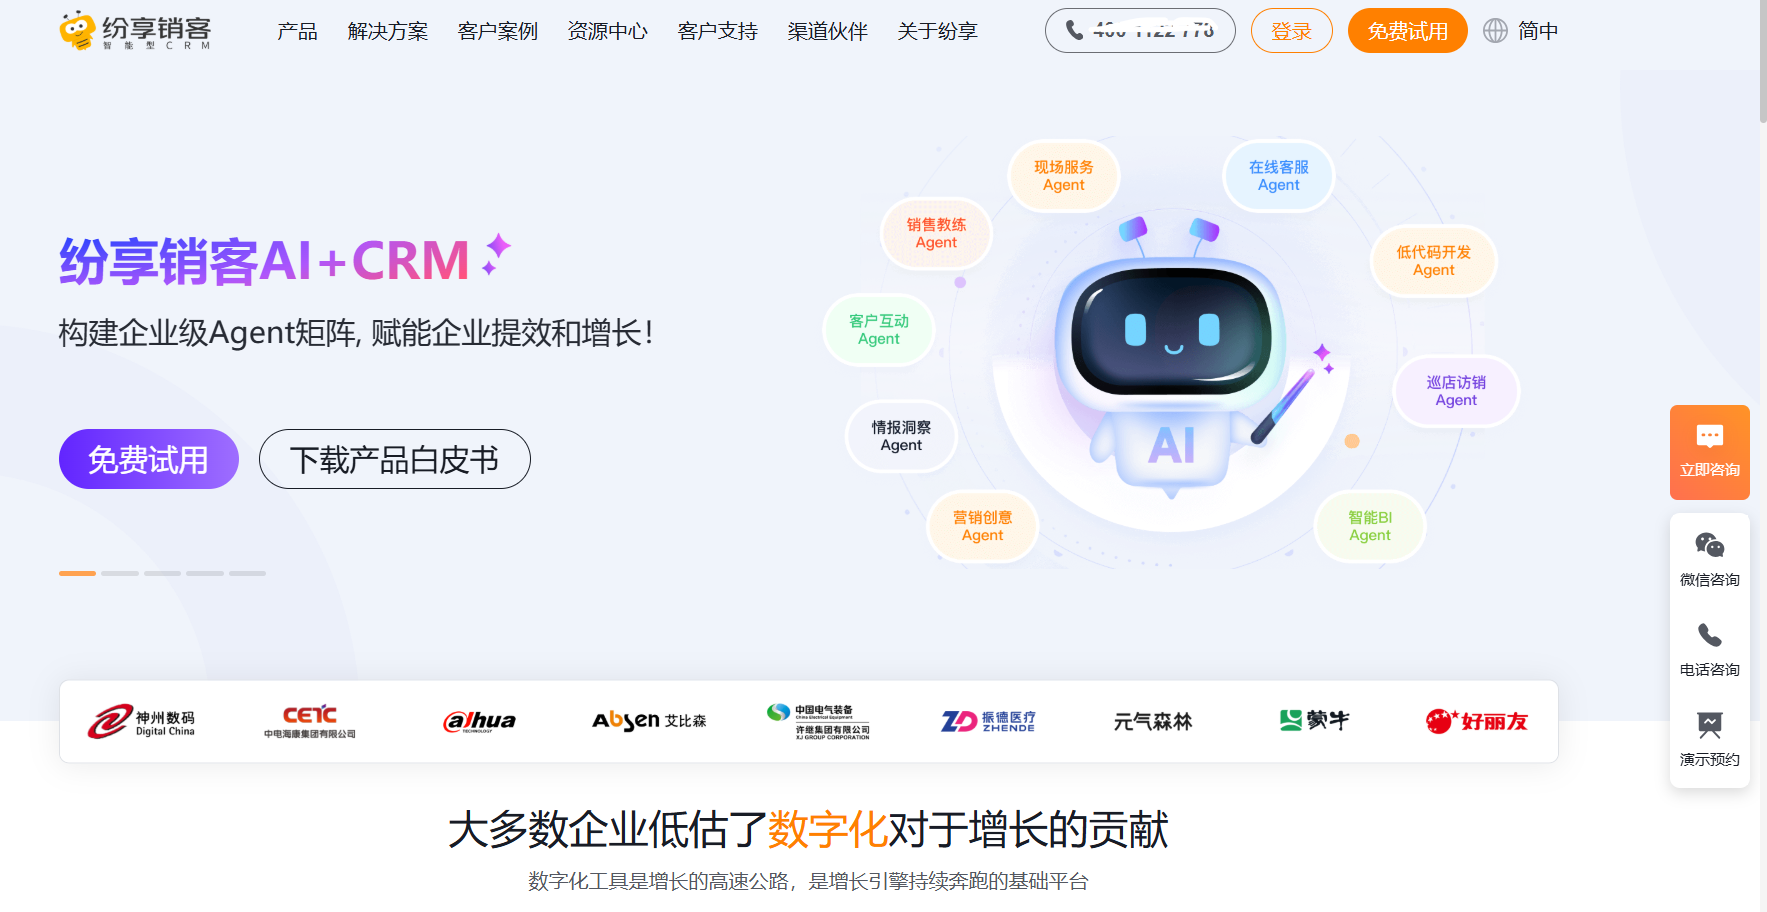Image resolution: width=1767 pixels, height=912 pixels.
Task: Expand the 解决方案 navigation menu
Action: pos(388,31)
